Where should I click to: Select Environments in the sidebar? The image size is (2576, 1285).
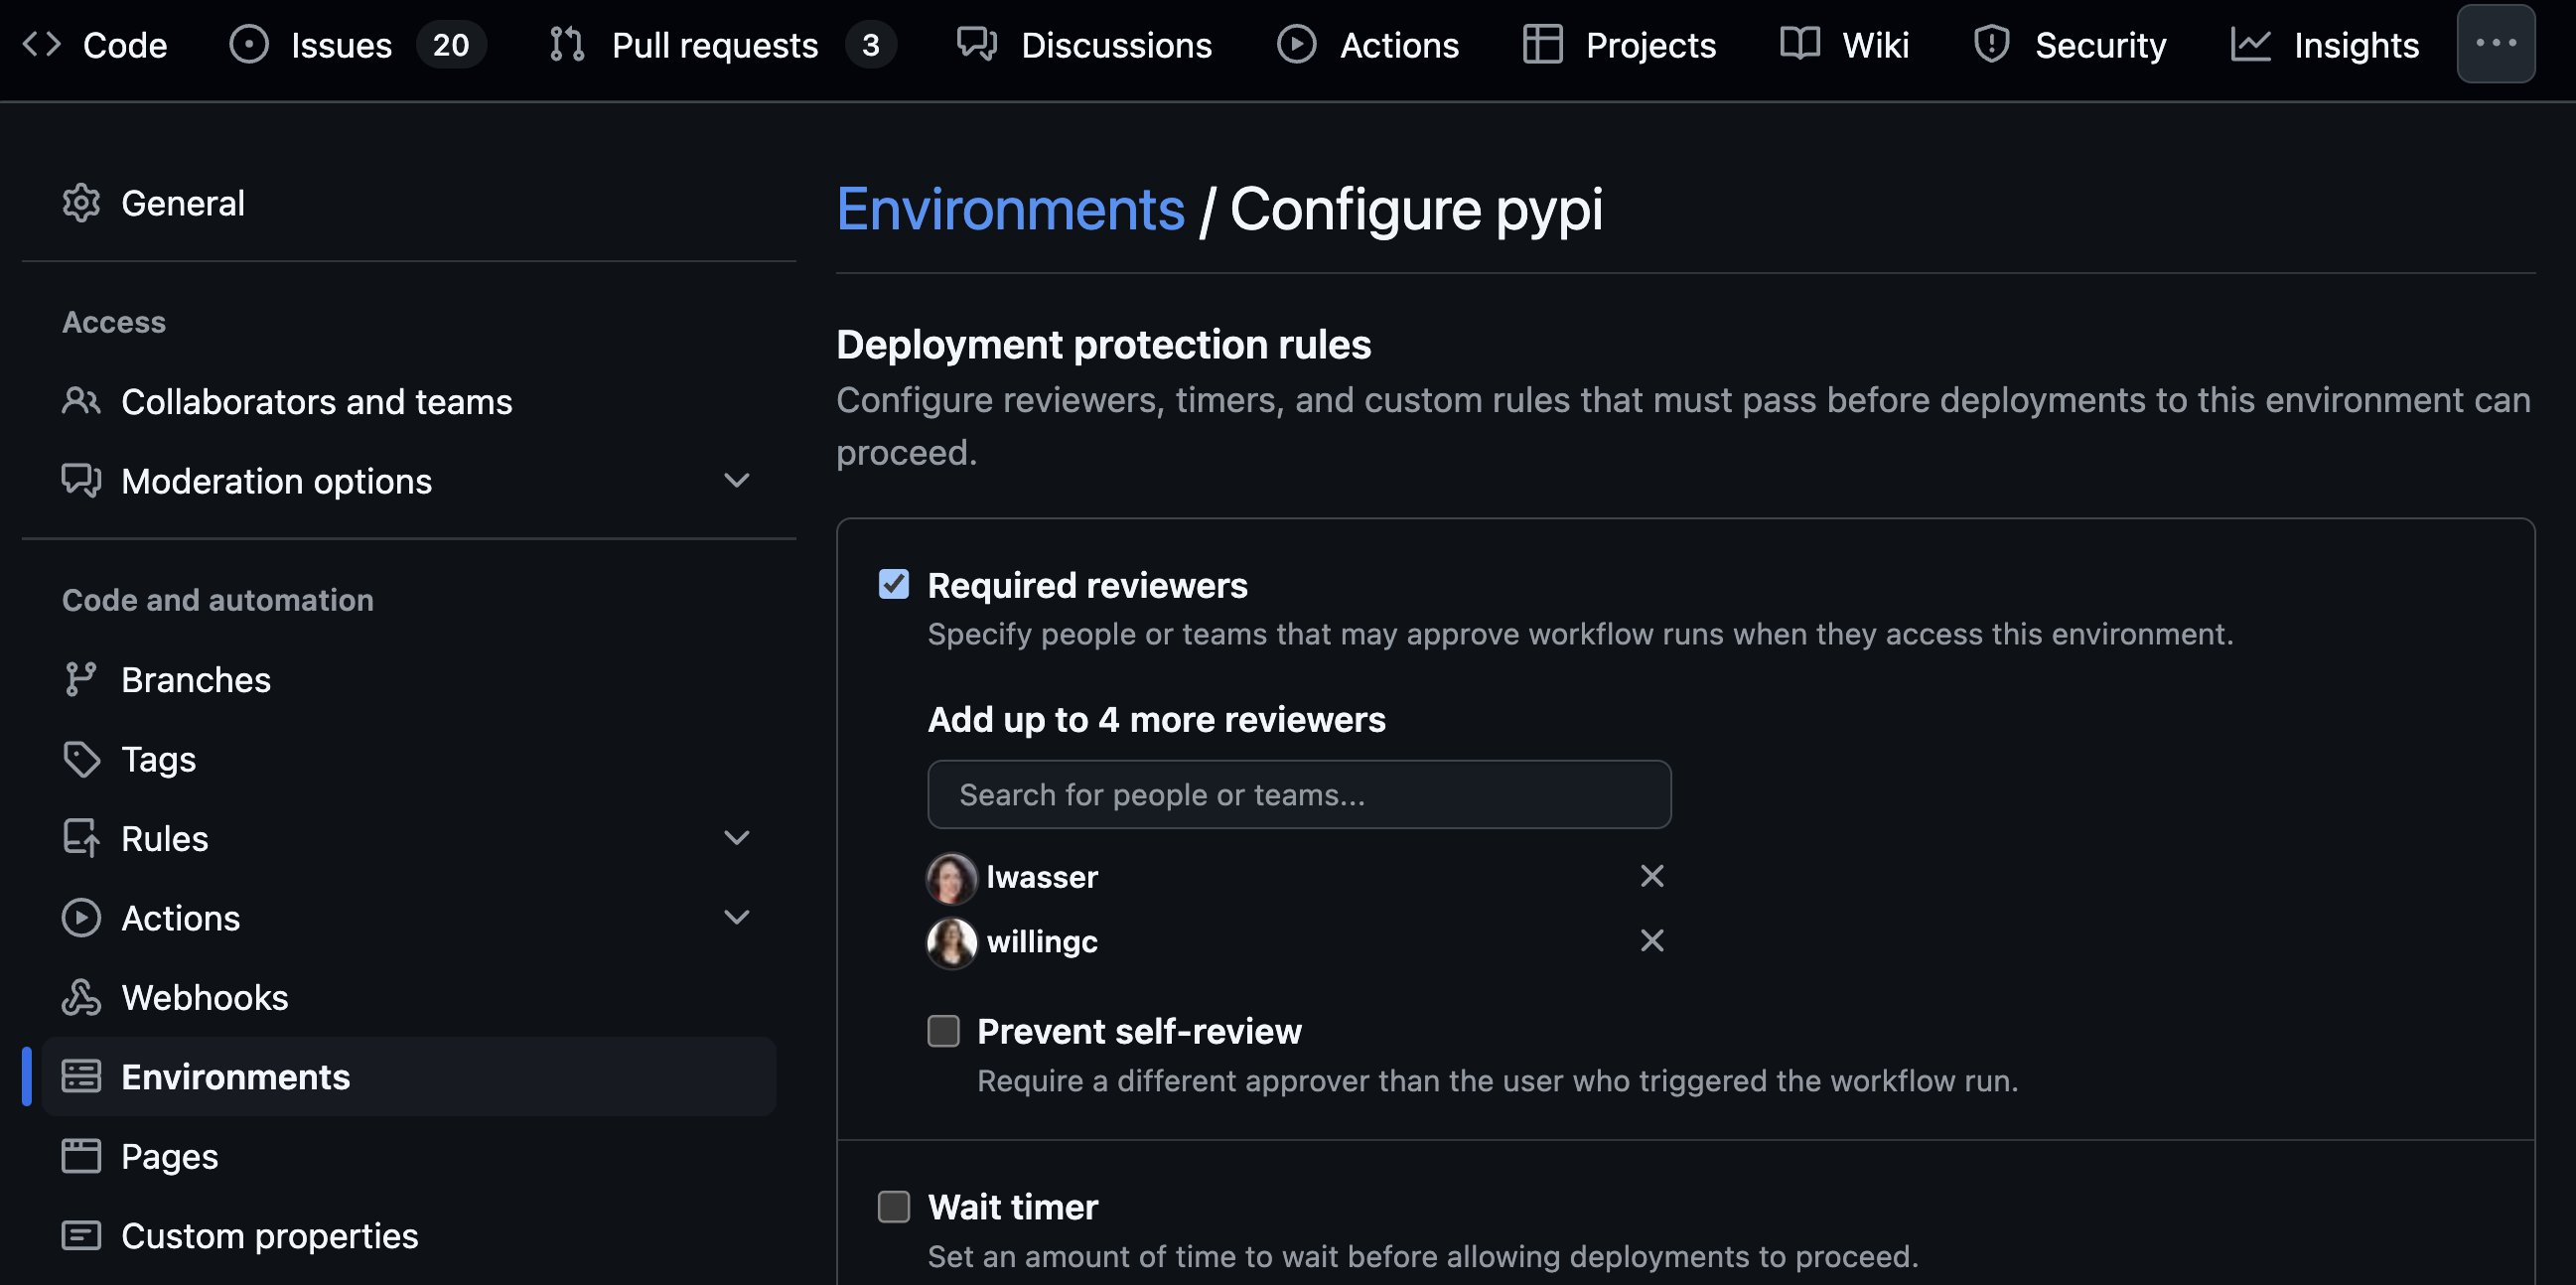click(x=409, y=1076)
